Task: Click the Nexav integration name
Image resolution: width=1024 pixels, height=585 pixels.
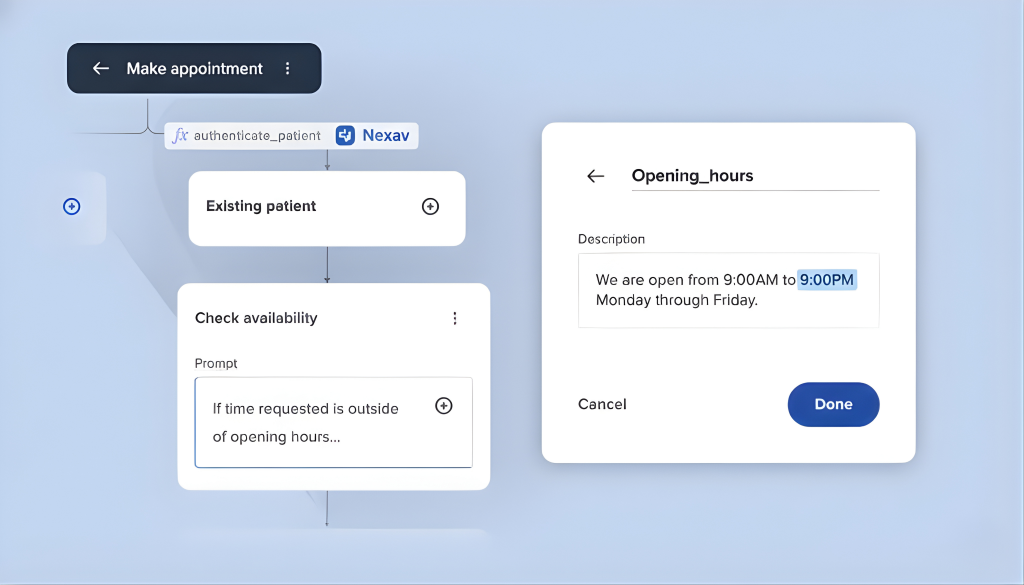Action: 385,135
